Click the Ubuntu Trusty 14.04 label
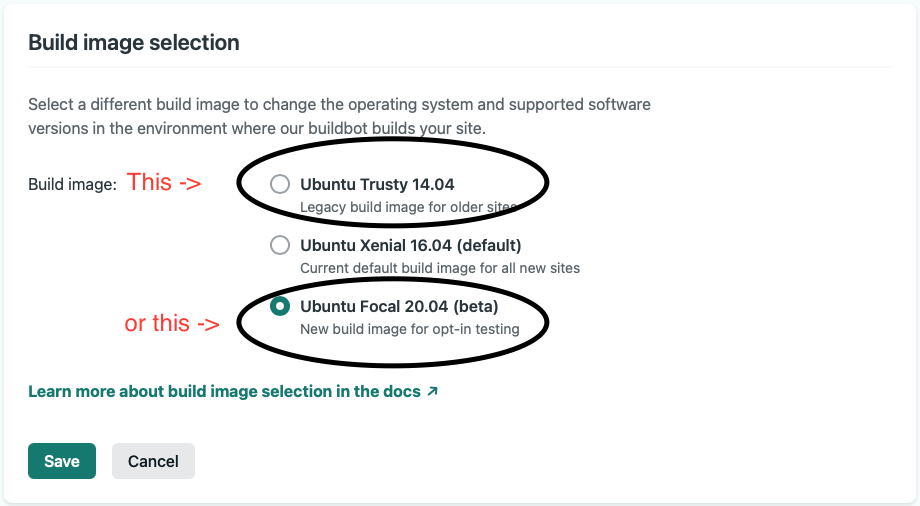The image size is (920, 506). (377, 184)
